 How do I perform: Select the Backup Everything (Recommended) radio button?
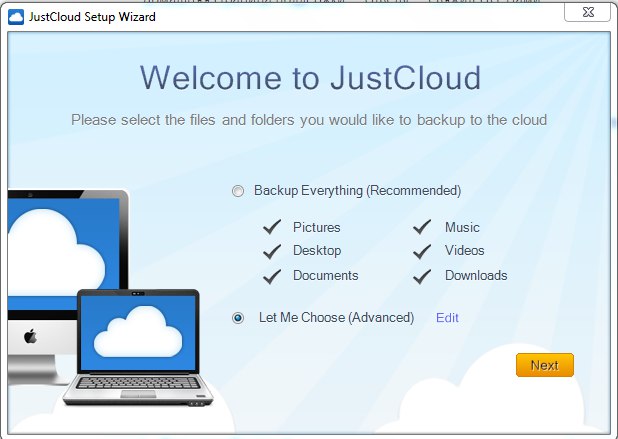coord(238,191)
